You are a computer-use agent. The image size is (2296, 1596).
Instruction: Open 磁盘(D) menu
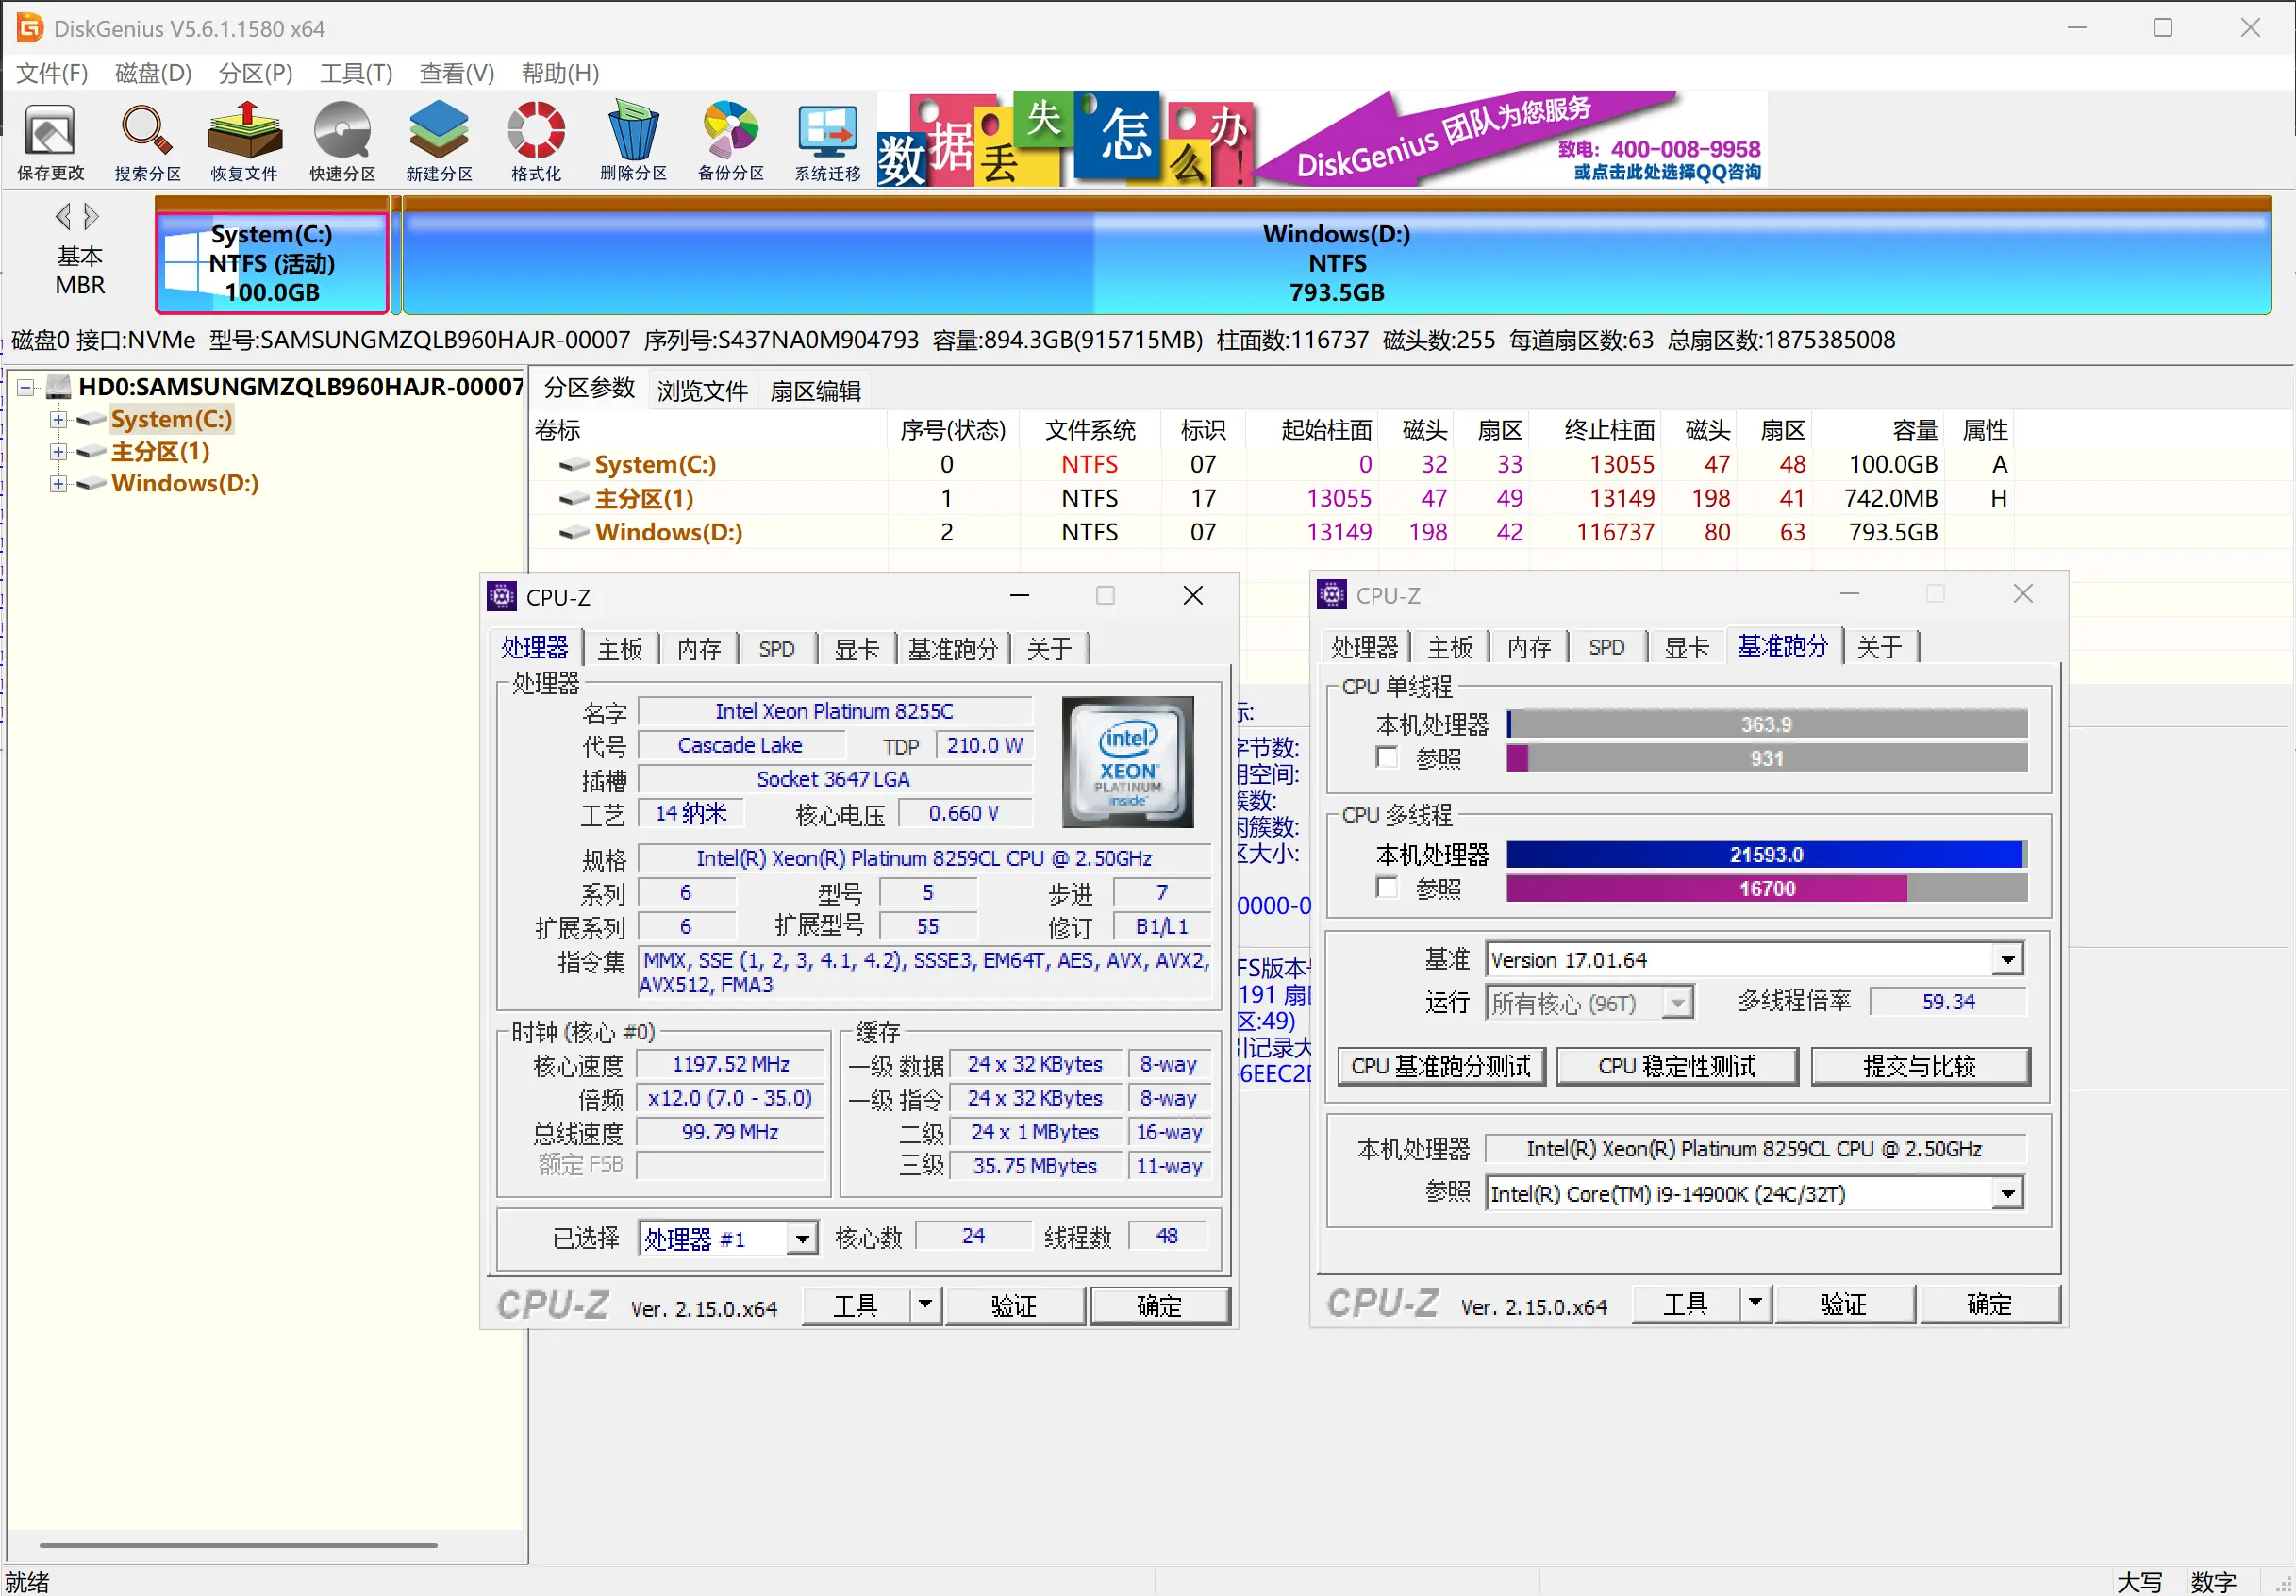[153, 73]
